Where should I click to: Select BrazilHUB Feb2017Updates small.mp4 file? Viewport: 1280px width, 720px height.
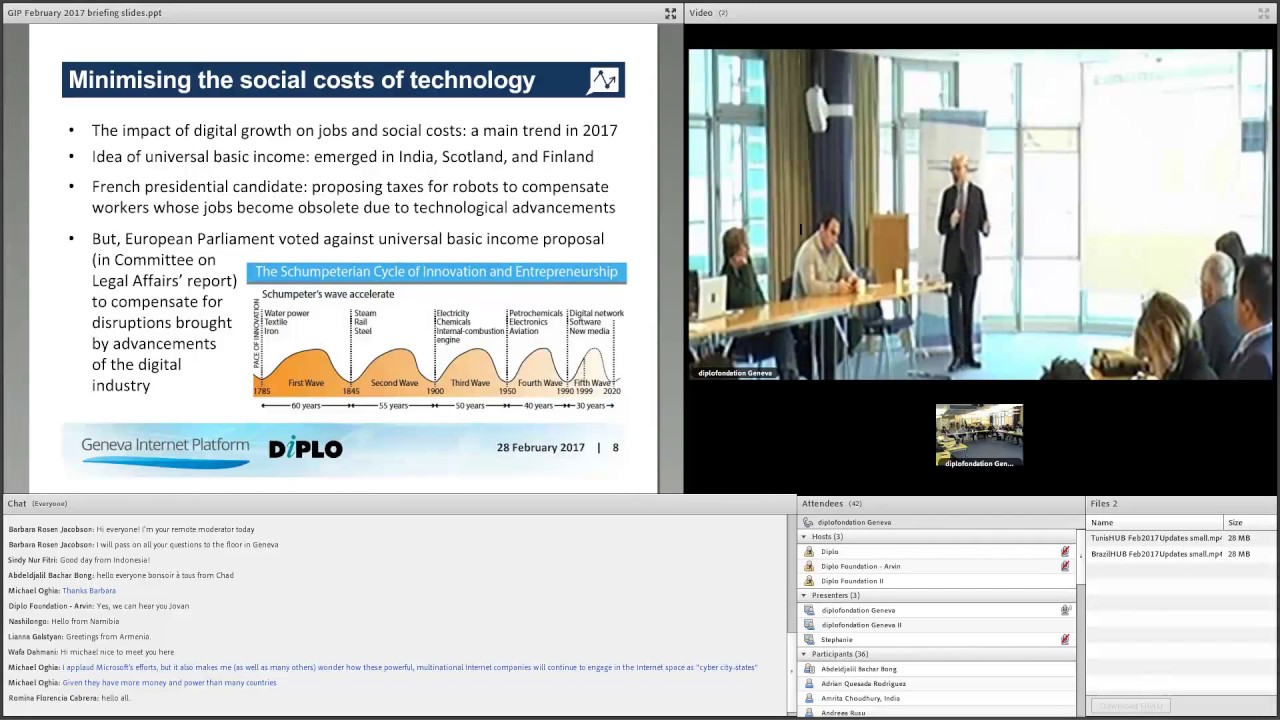click(1181, 554)
